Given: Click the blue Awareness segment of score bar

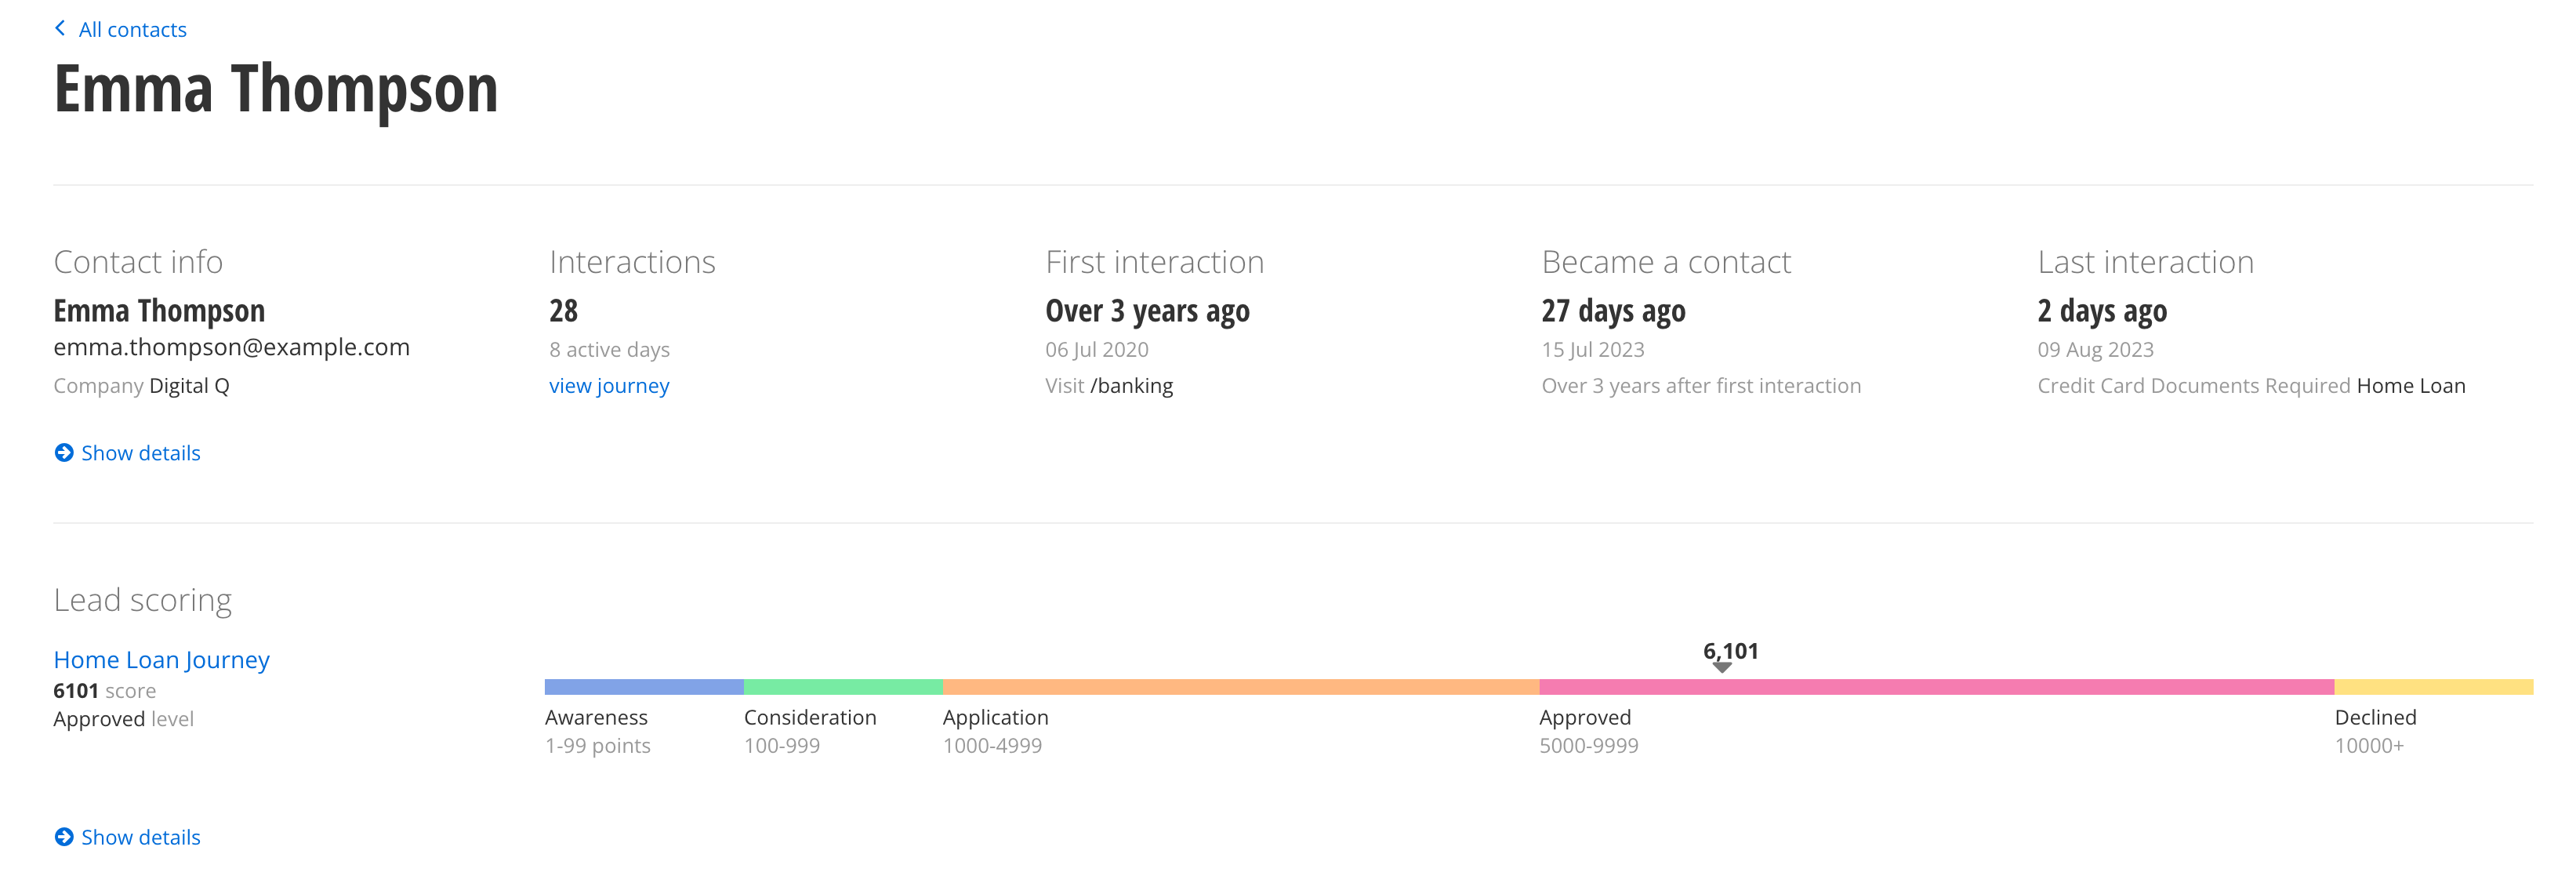Looking at the screenshot, I should tap(643, 687).
